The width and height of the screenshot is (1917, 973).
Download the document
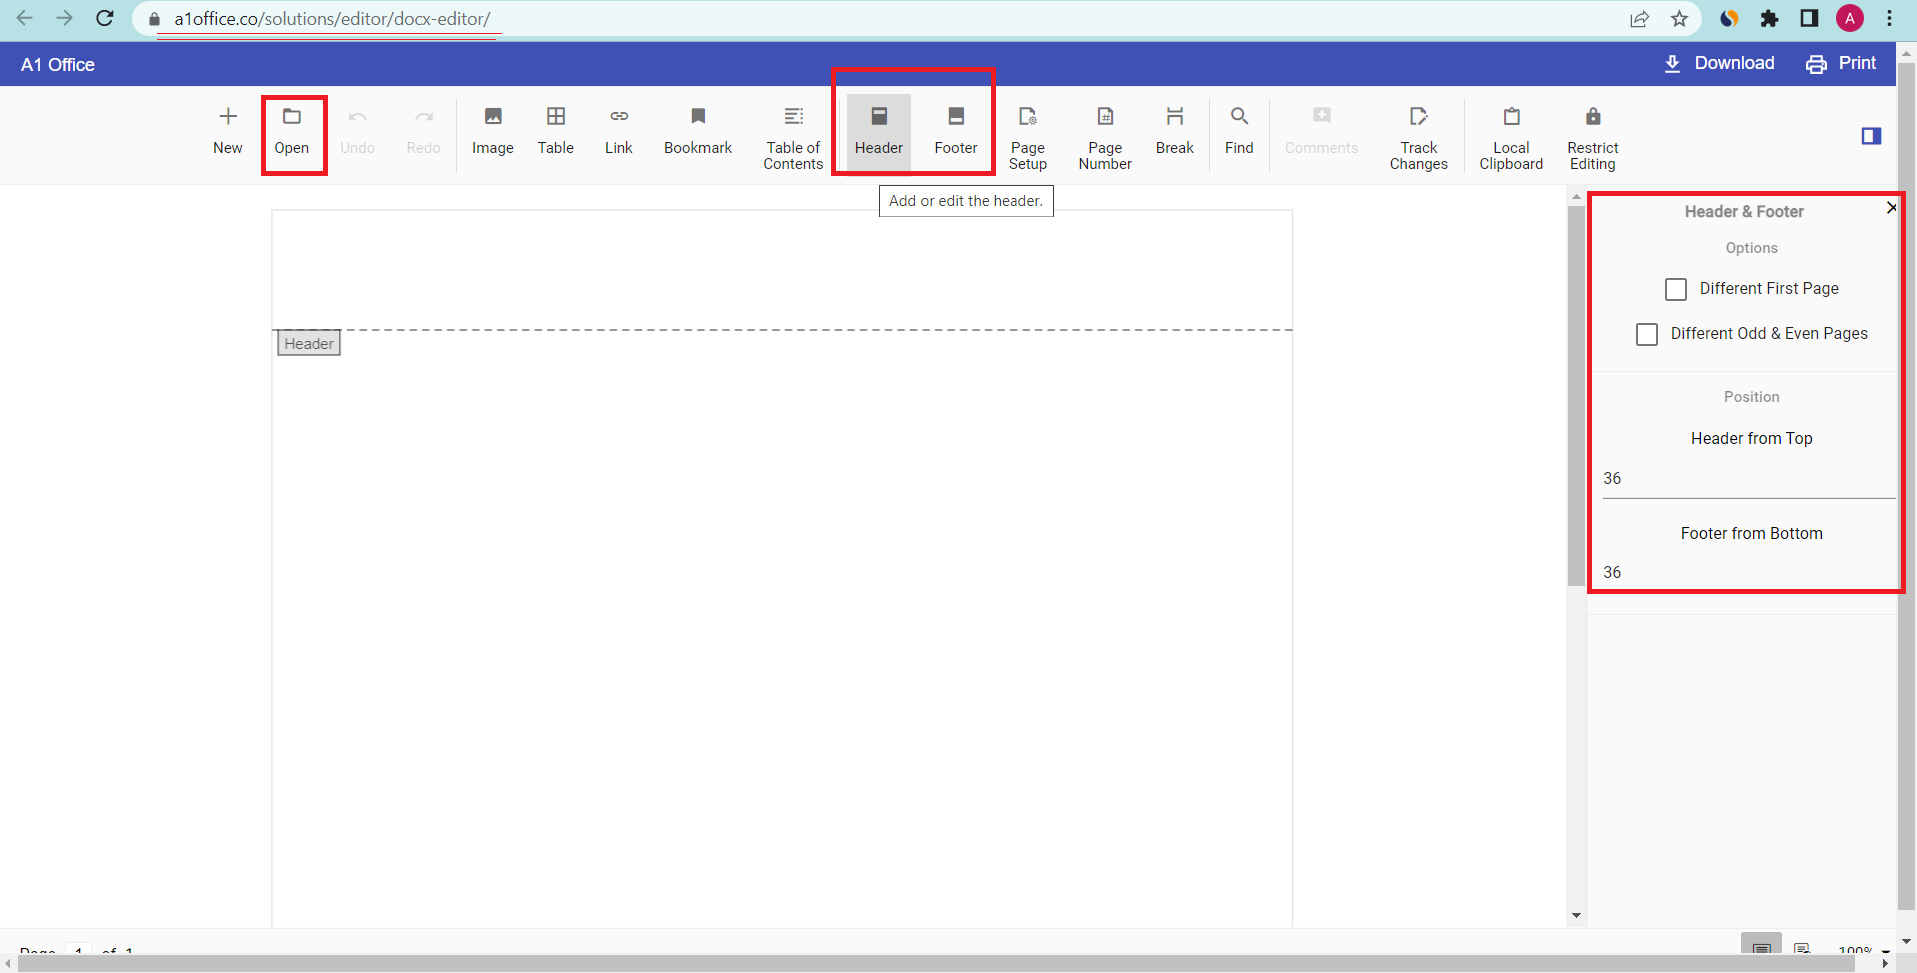1719,63
